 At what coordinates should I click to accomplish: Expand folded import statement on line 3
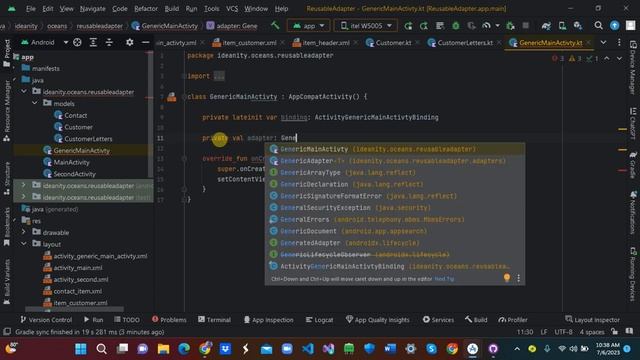(219, 76)
